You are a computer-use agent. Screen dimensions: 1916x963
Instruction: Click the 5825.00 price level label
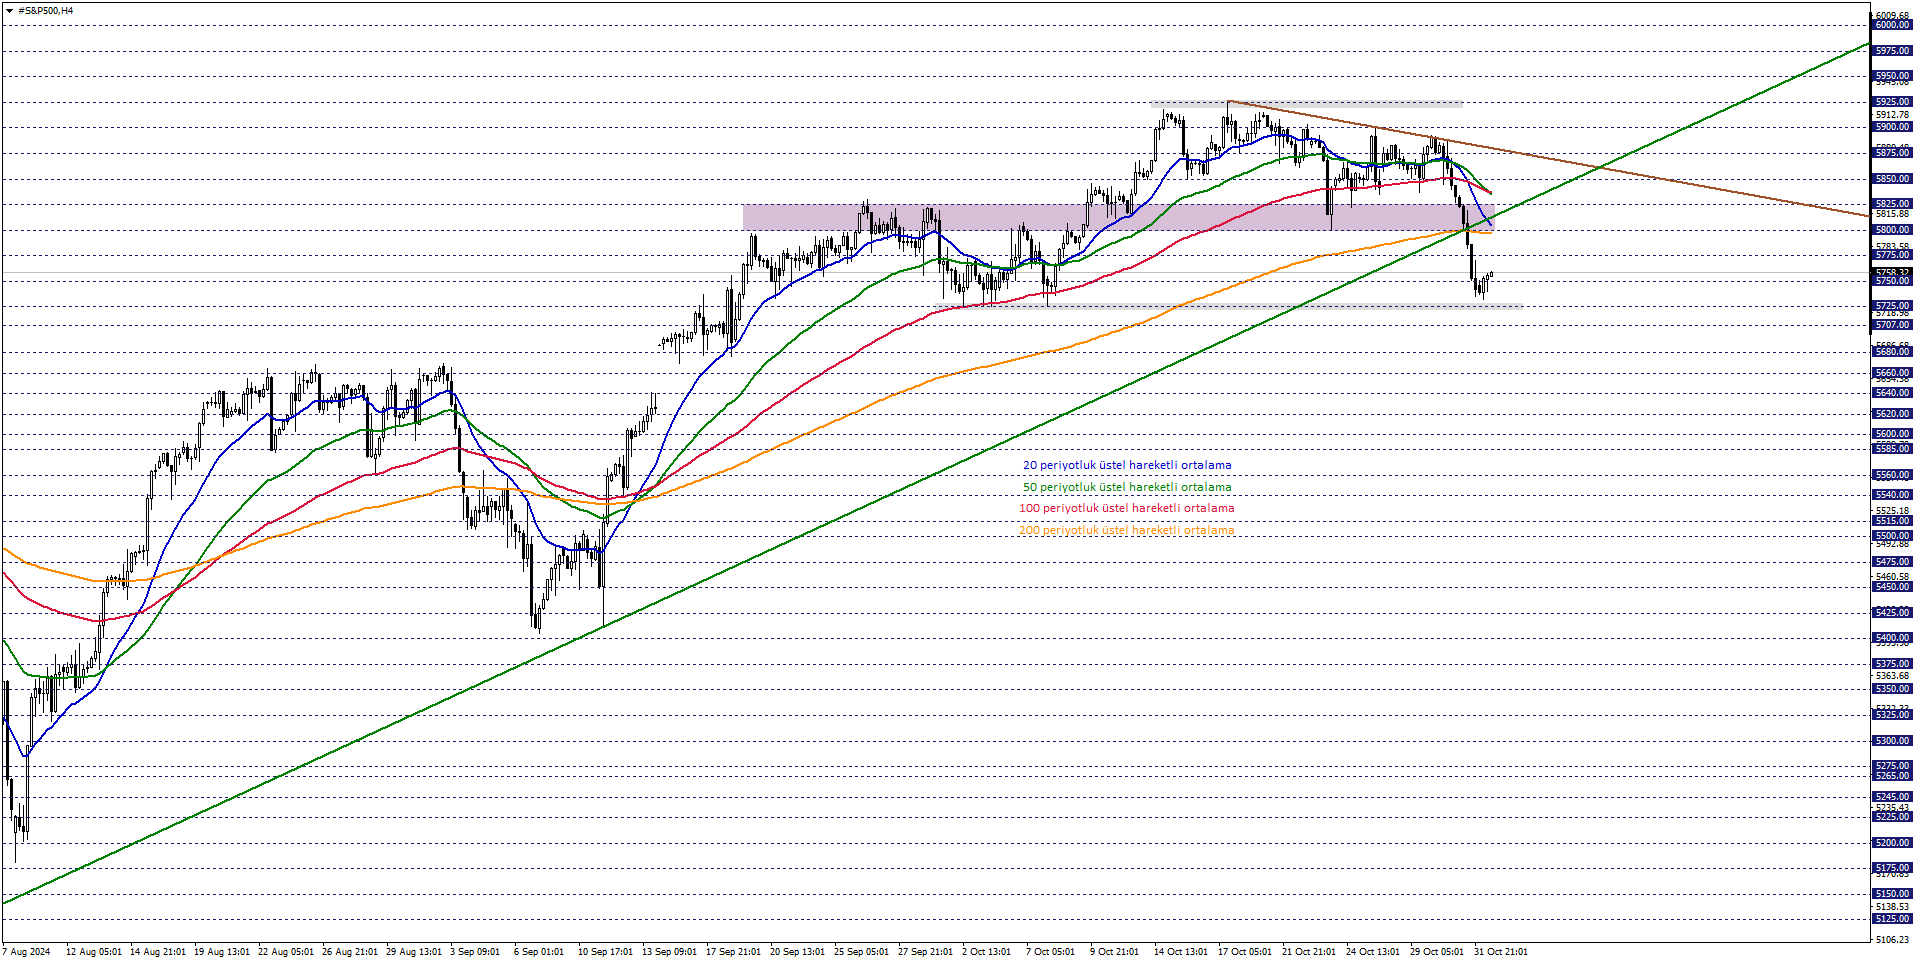coord(1892,204)
